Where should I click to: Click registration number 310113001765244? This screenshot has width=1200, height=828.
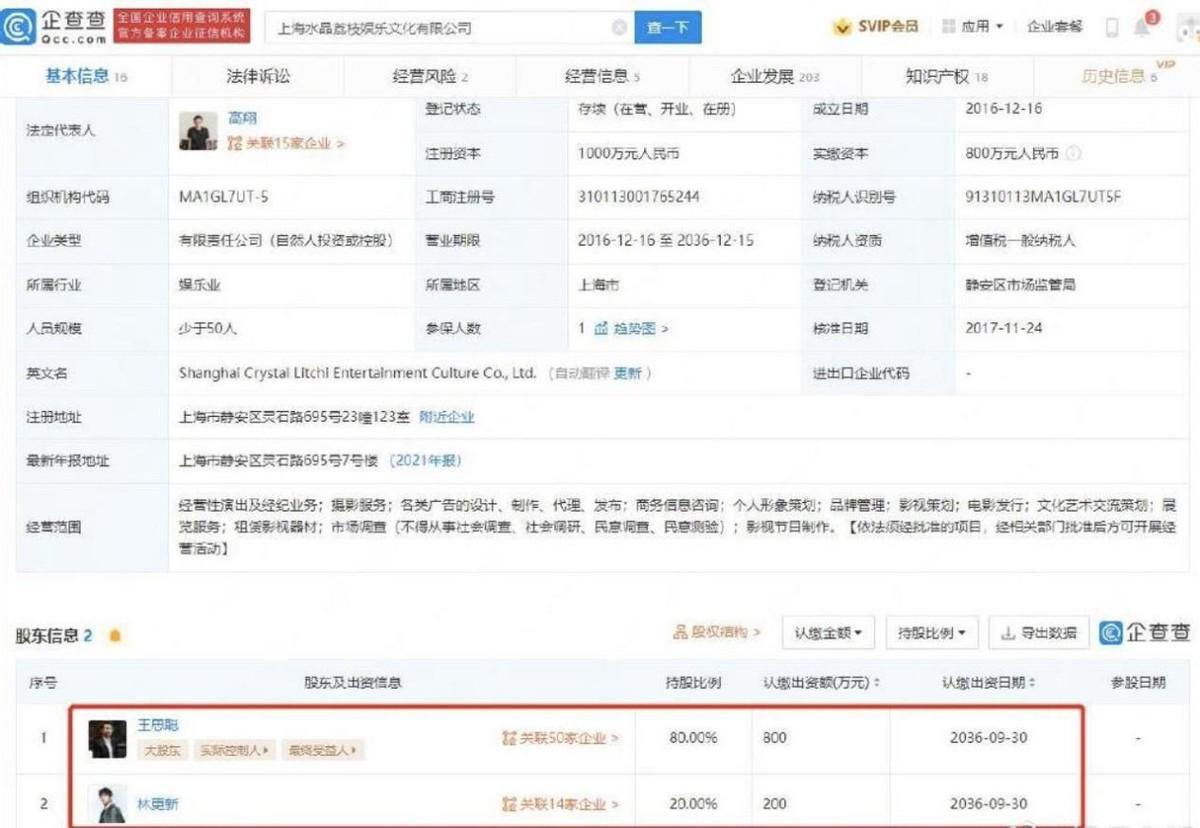click(x=638, y=197)
